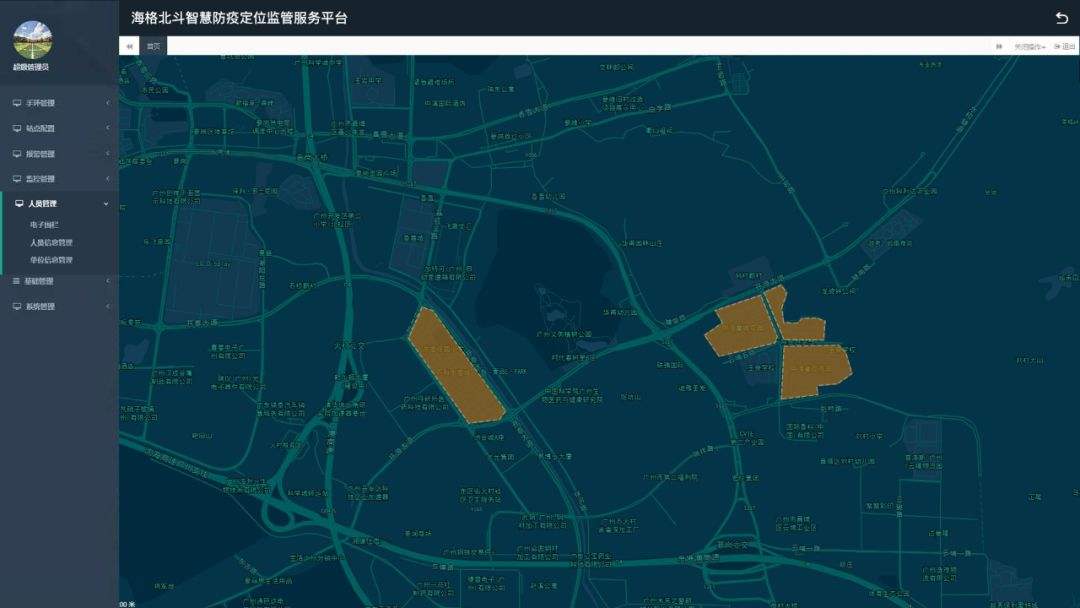Screen dimensions: 1080x608
Task: Select the 站点配置 sidebar icon
Action: pyautogui.click(x=15, y=128)
